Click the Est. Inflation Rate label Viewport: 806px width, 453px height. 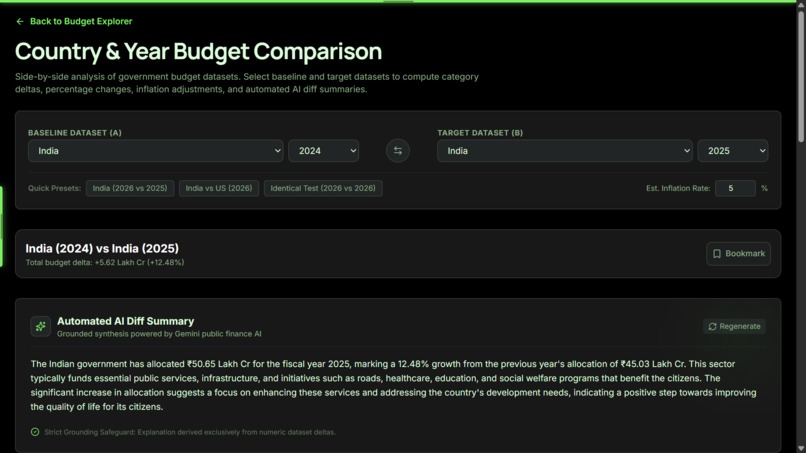tap(678, 188)
